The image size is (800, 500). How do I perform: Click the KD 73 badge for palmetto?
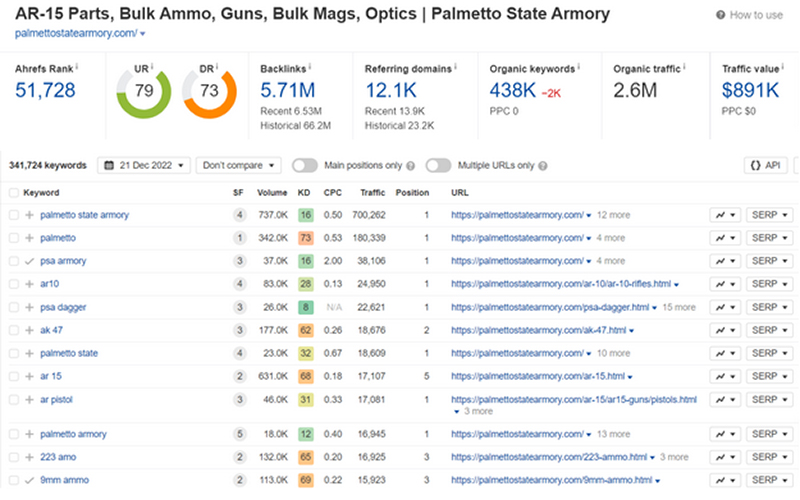tap(306, 238)
